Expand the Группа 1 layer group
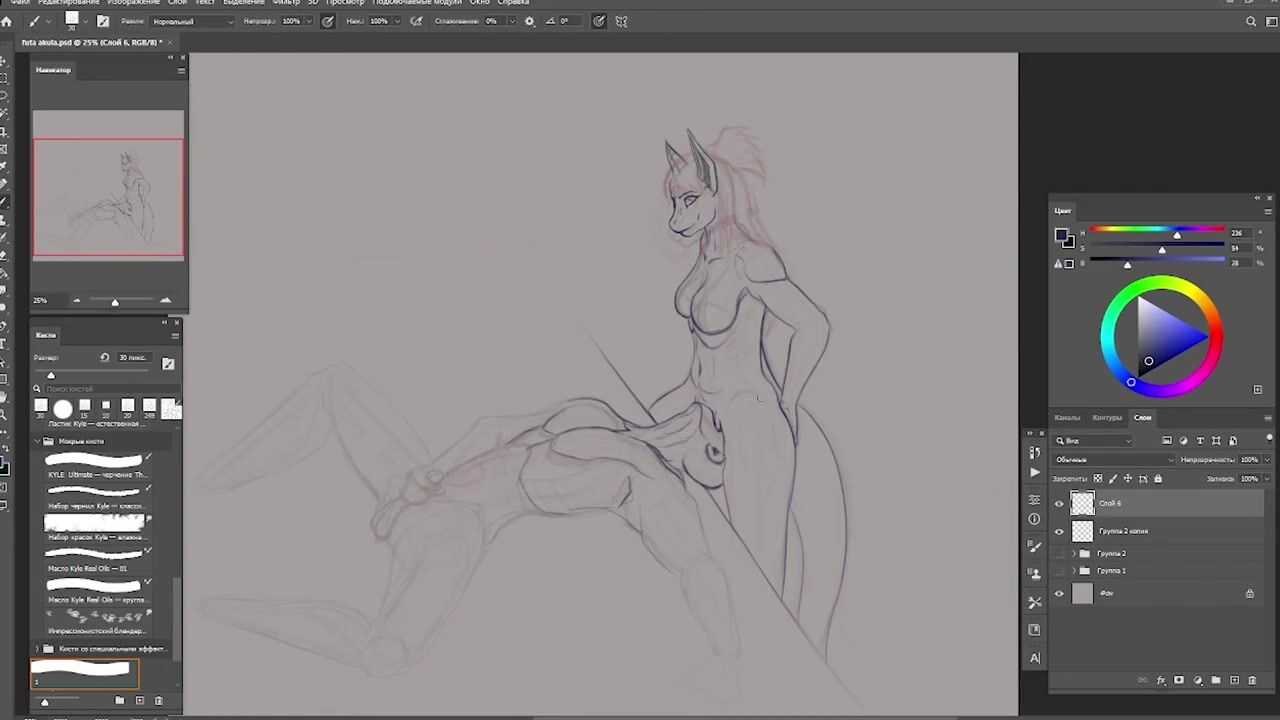 coord(1074,571)
